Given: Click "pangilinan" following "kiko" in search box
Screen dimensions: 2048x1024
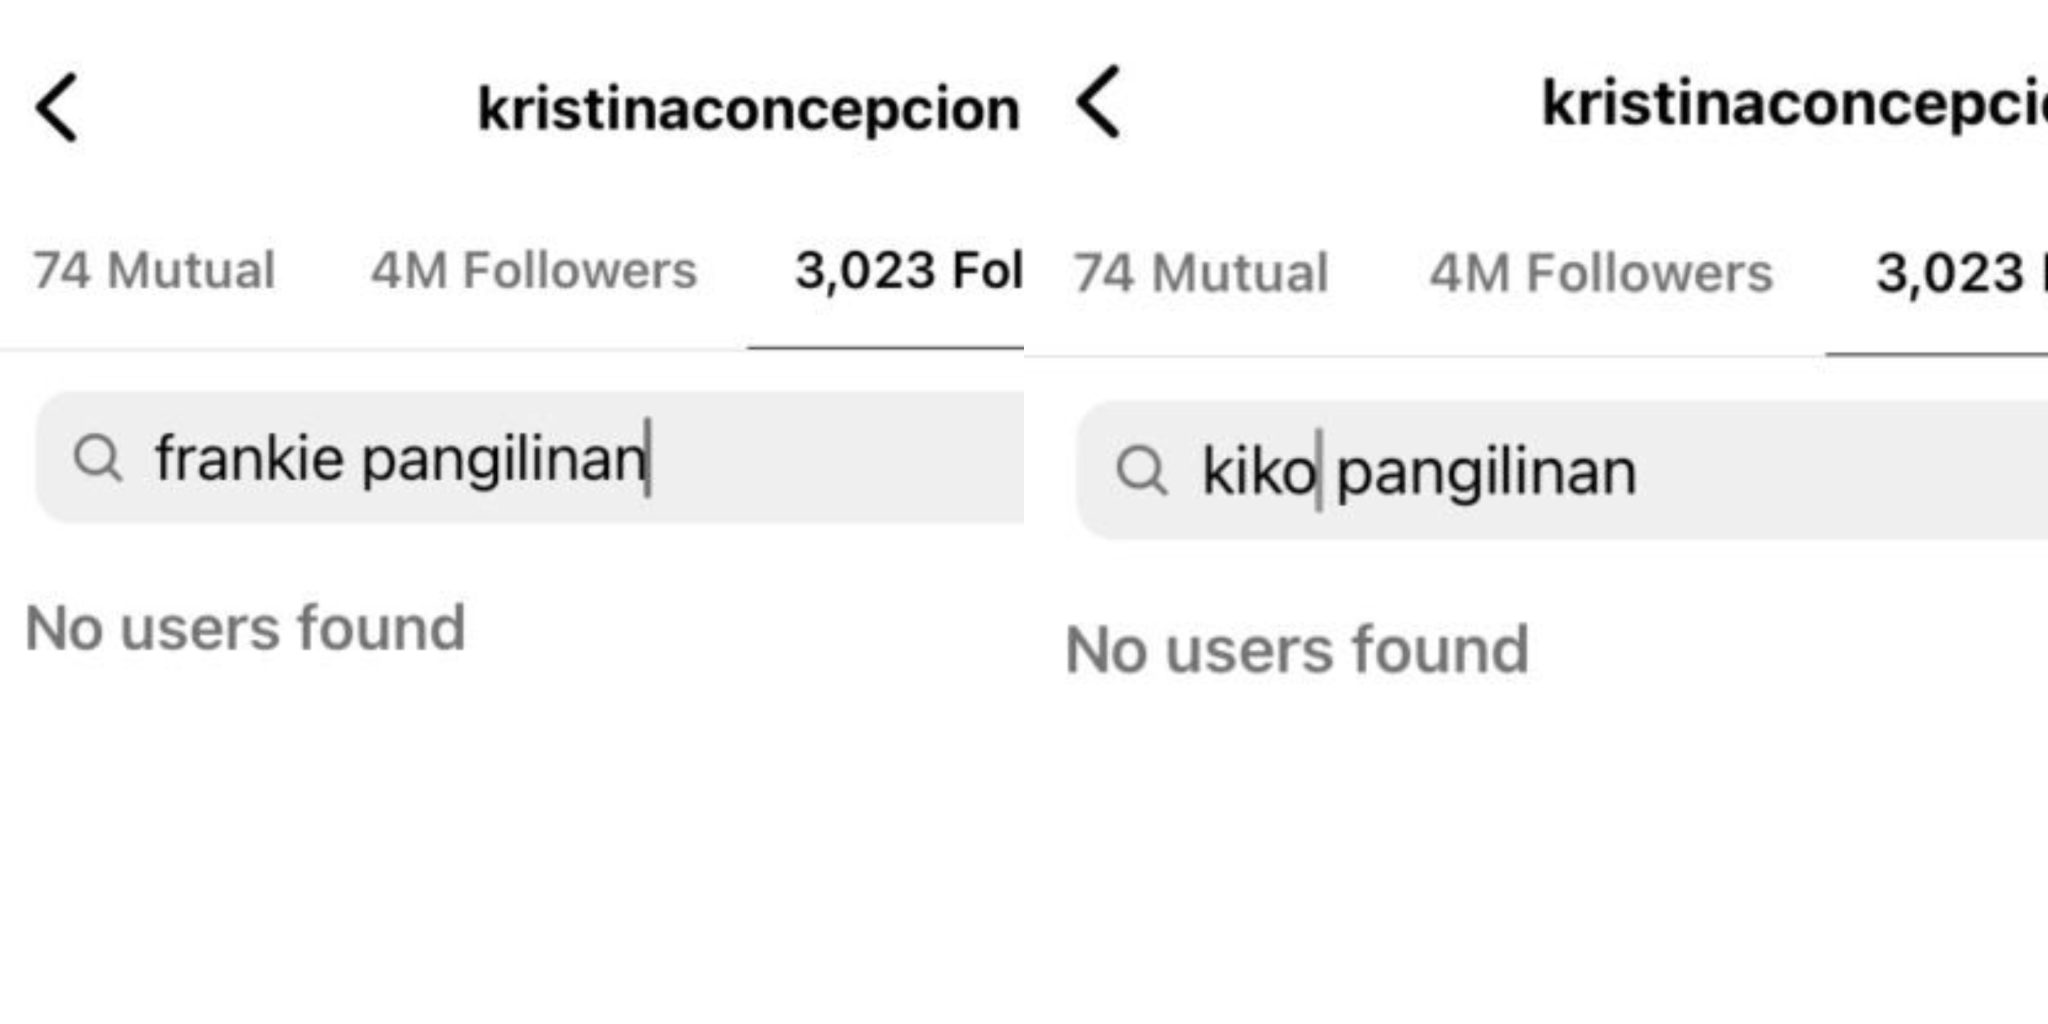Looking at the screenshot, I should [1486, 472].
